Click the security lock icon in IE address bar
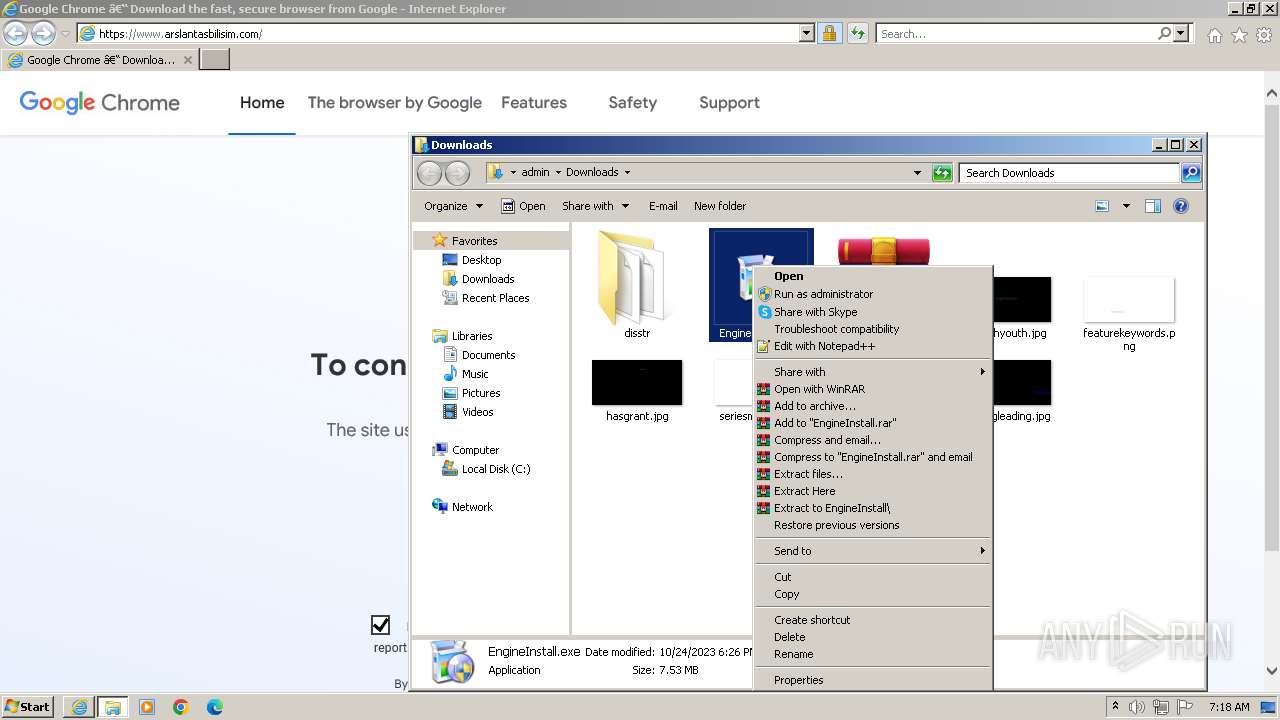The image size is (1280, 720). click(829, 33)
